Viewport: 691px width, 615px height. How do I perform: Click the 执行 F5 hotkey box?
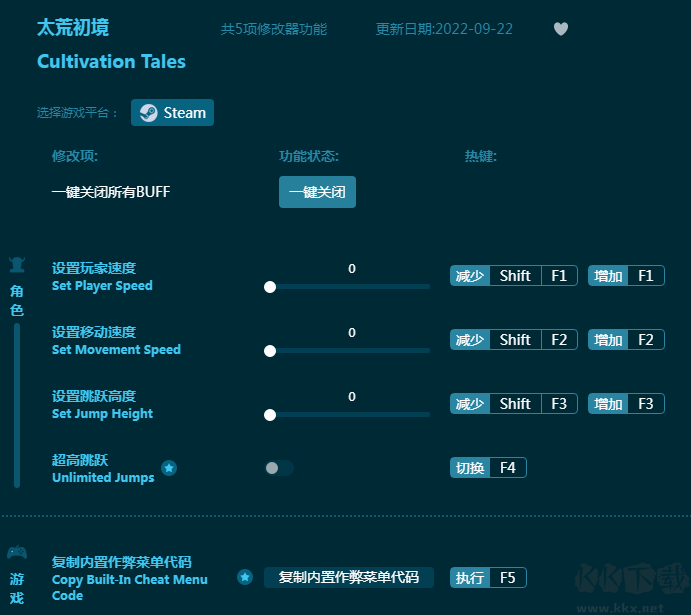pyautogui.click(x=488, y=578)
